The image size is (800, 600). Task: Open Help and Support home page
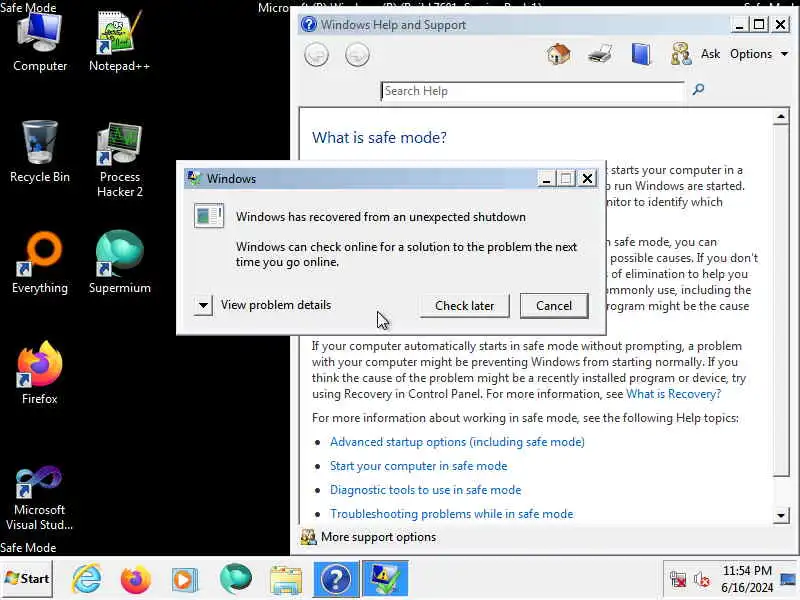[559, 54]
